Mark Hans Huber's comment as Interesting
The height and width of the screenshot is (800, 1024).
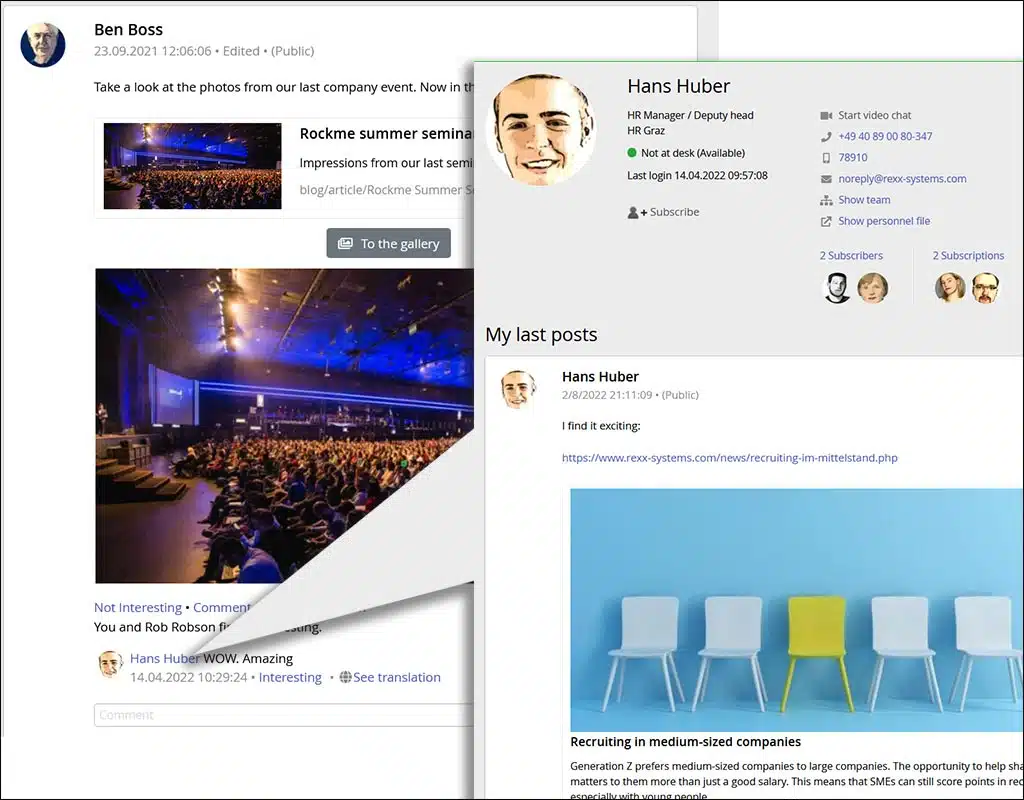290,677
